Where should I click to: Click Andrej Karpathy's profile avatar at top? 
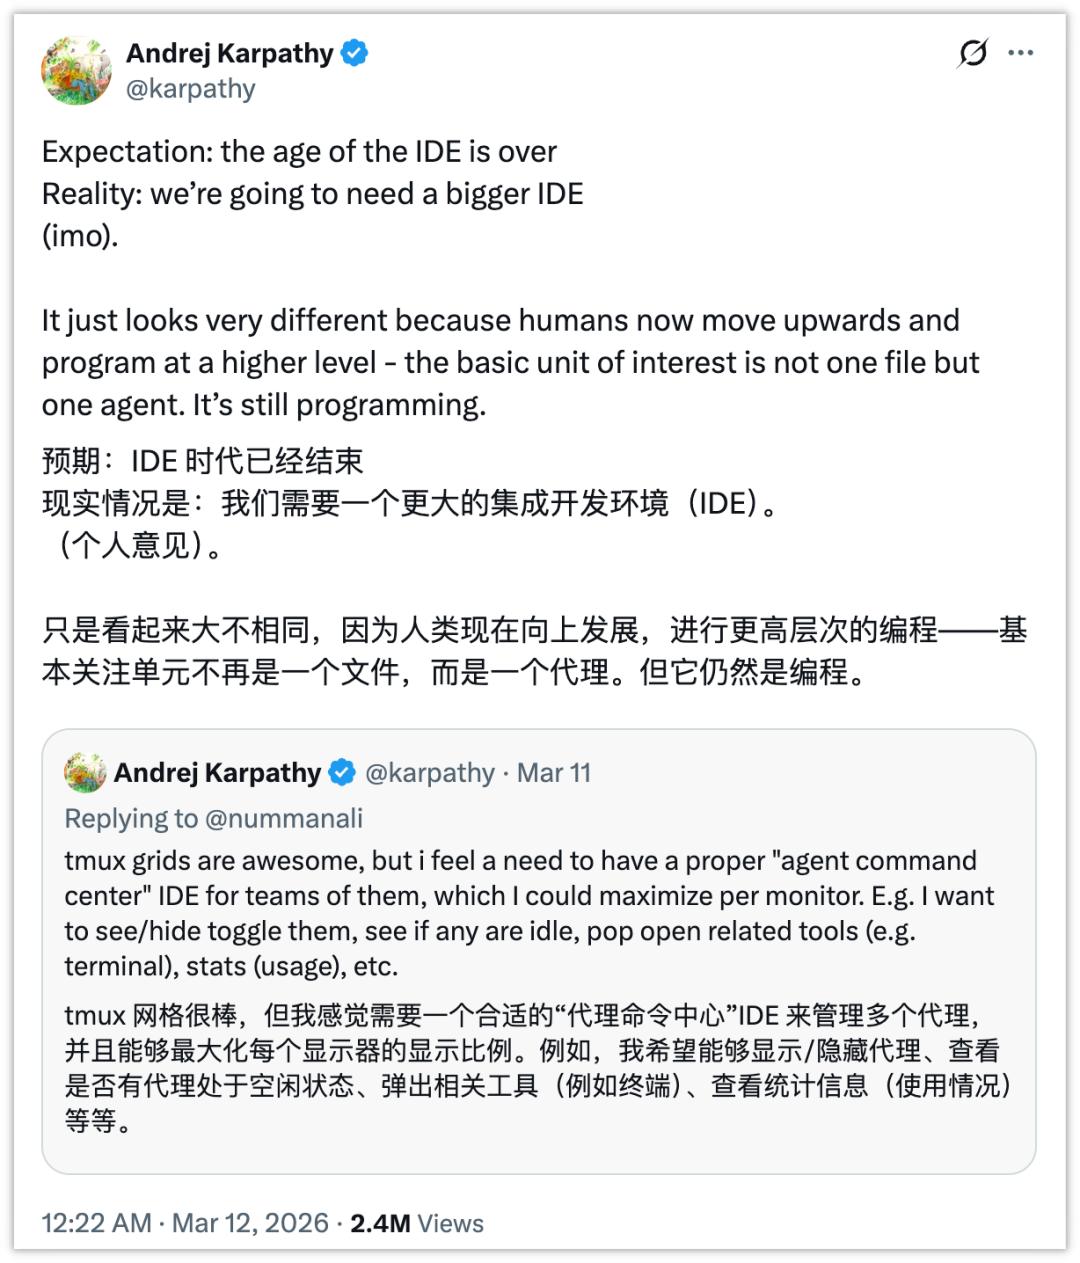coord(76,71)
